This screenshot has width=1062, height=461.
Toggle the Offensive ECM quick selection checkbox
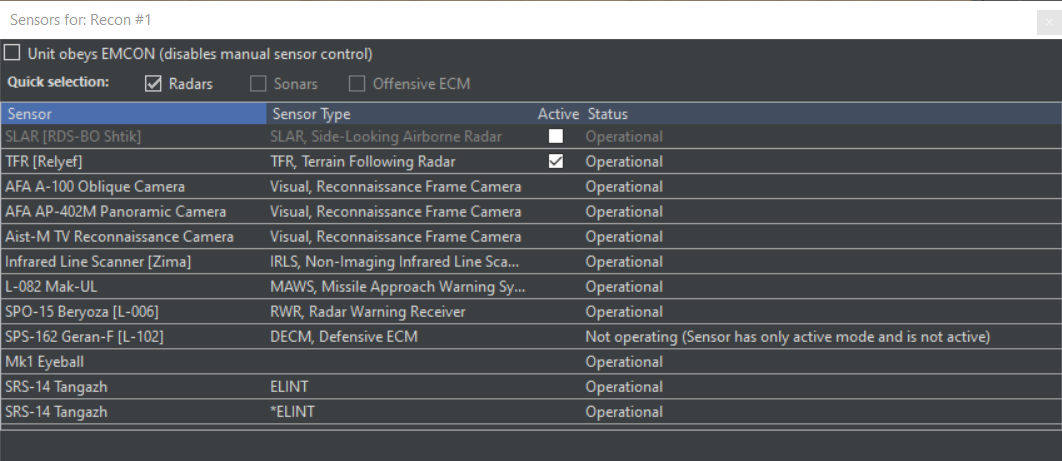tap(356, 84)
